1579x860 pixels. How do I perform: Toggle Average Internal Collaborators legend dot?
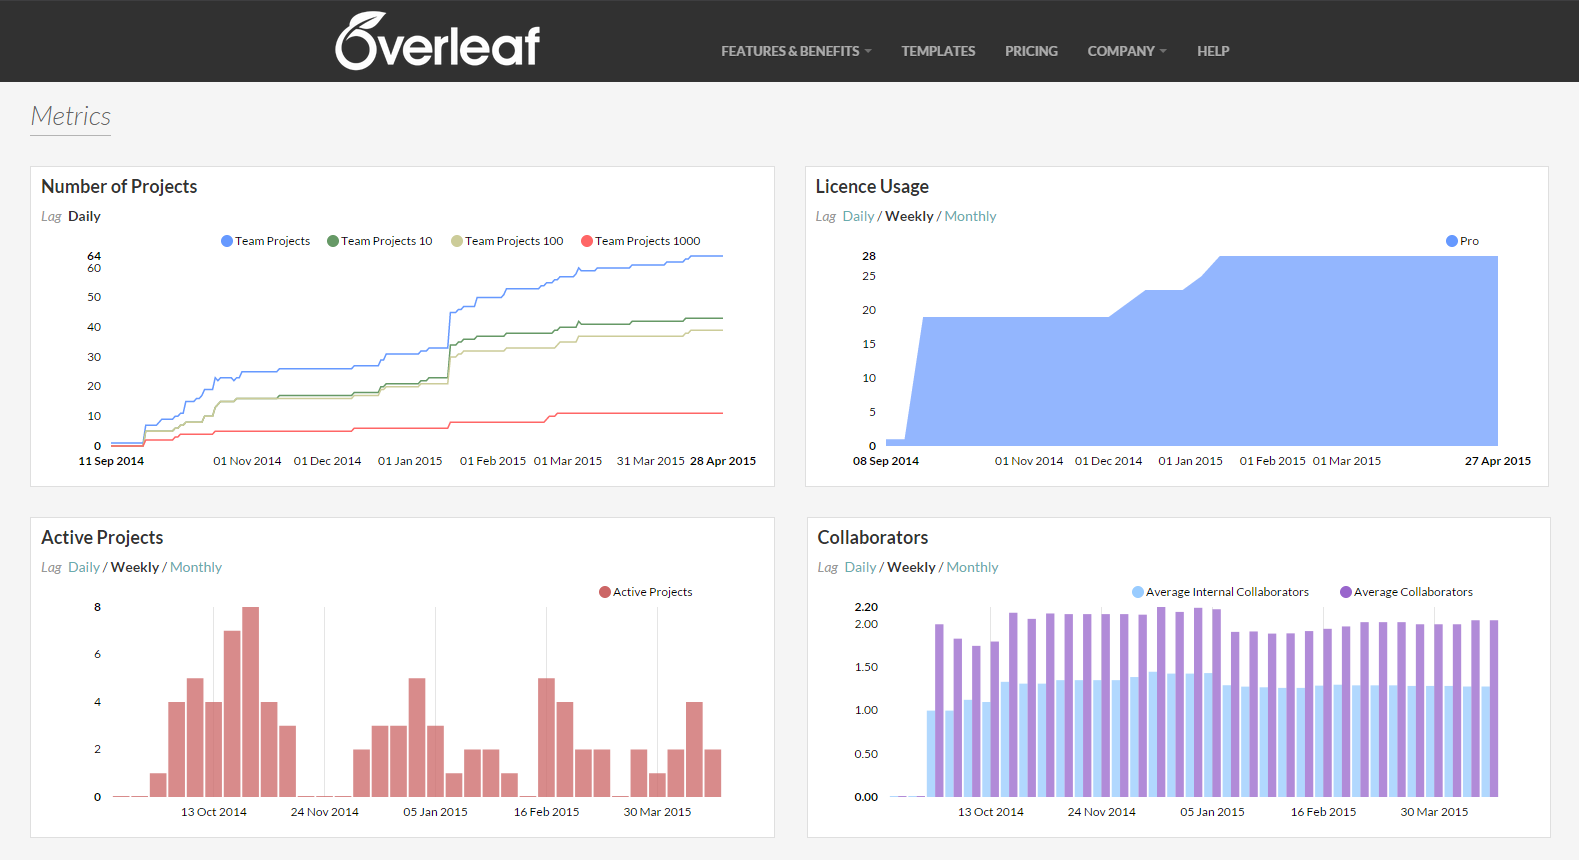pos(1138,592)
